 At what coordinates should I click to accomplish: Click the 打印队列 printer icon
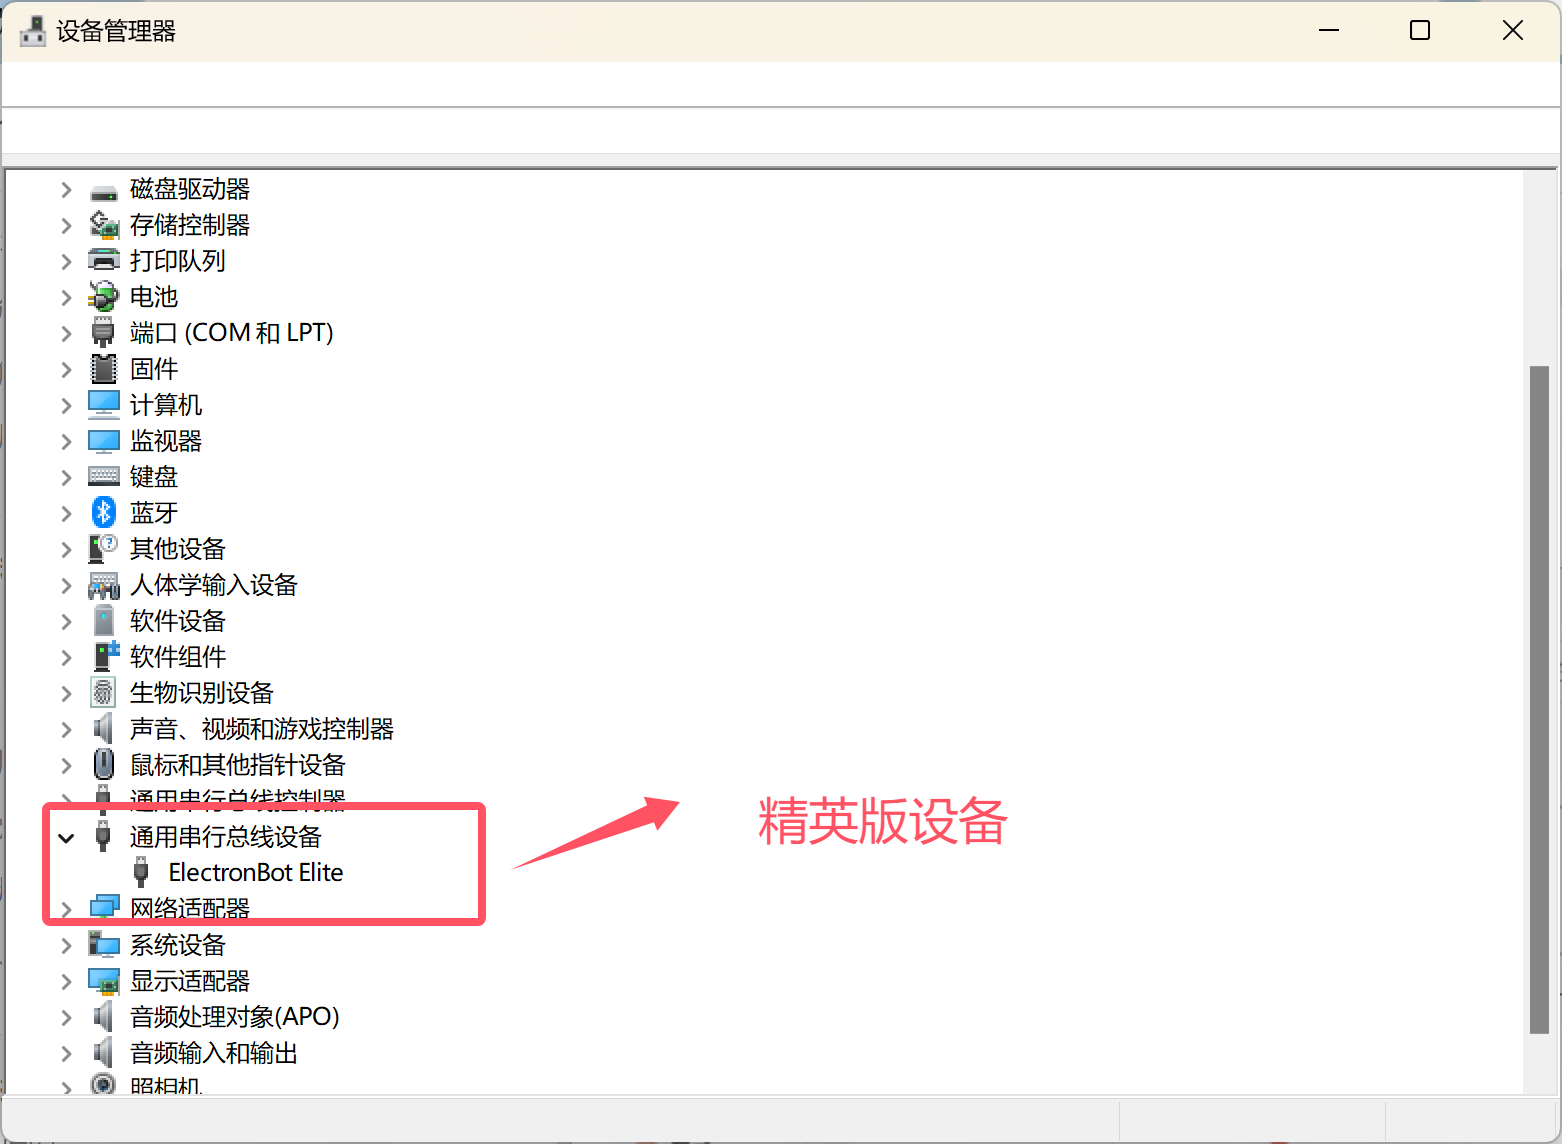coord(104,262)
